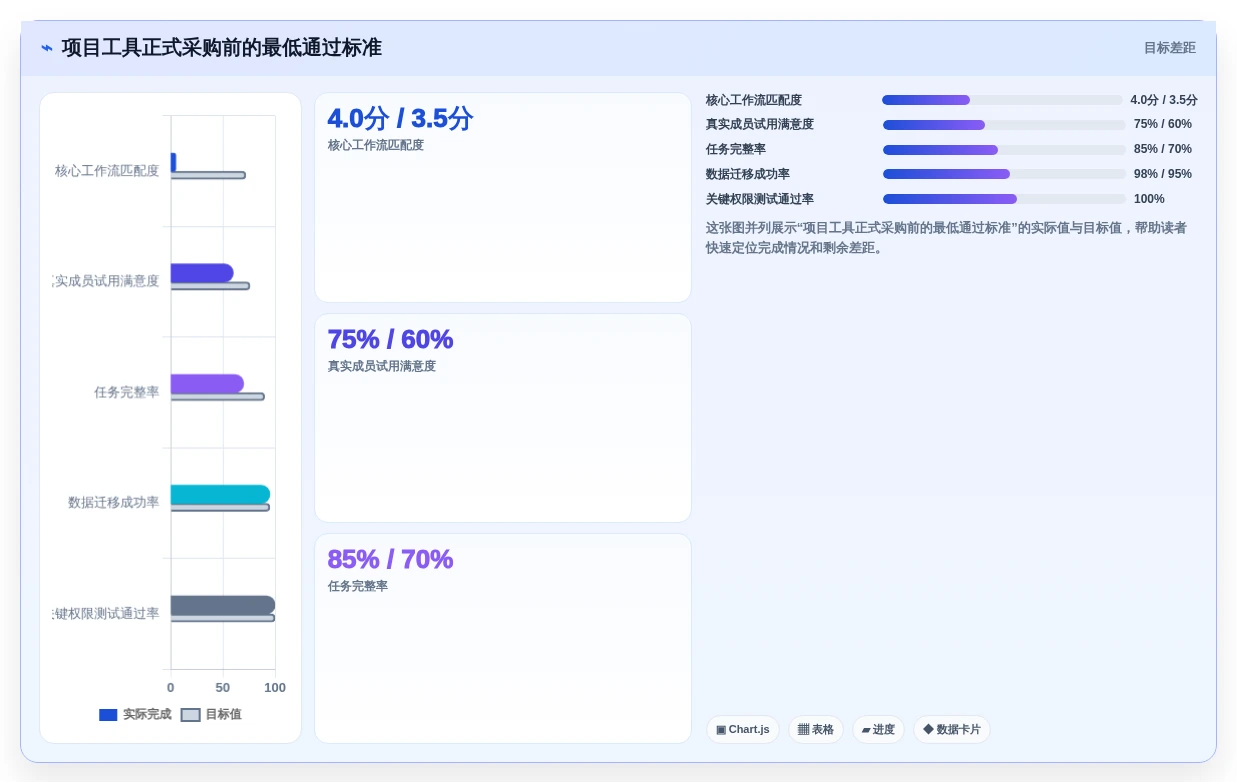Click the 真实成员试用满意度 progress bar

coord(1004,125)
